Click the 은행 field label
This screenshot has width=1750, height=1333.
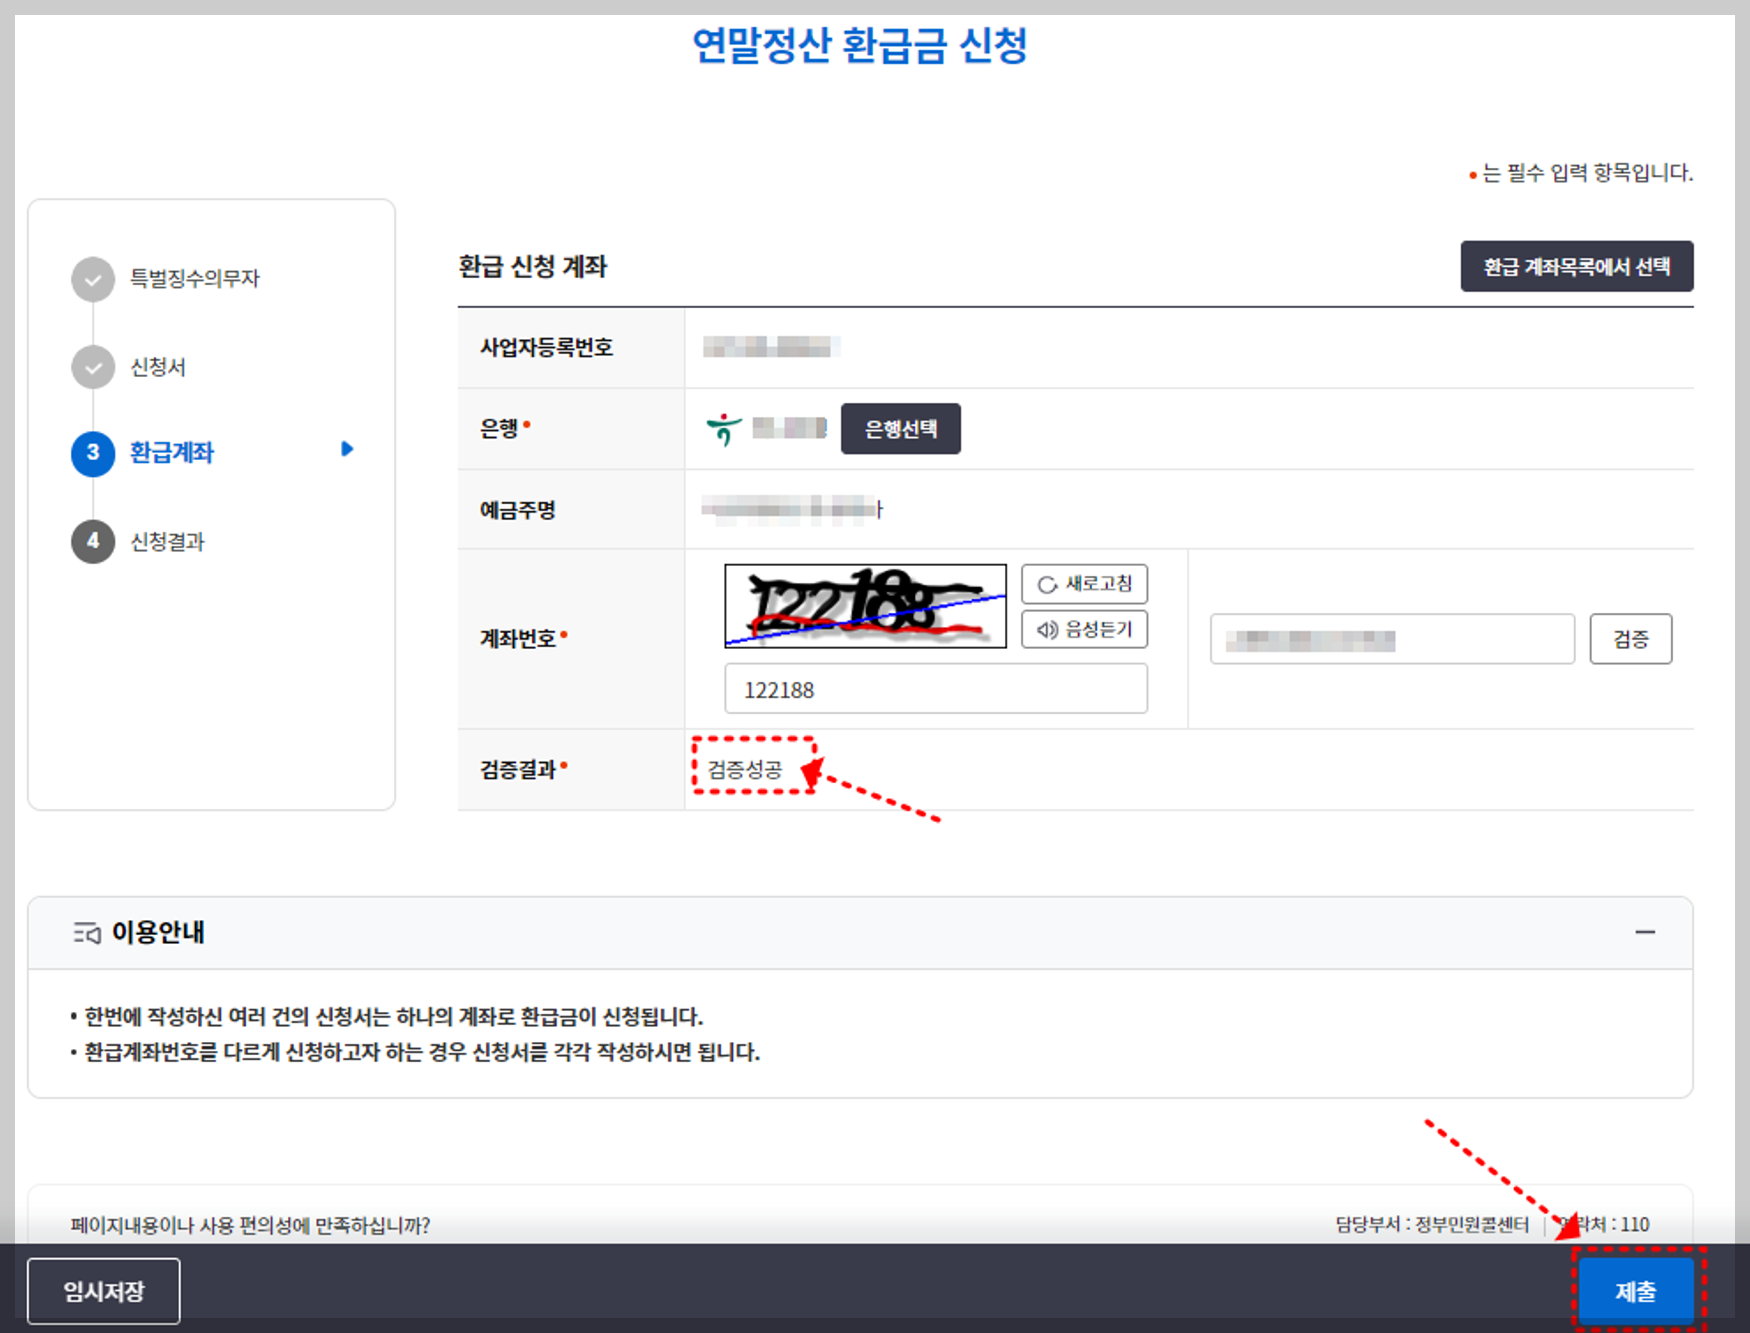[x=499, y=429]
